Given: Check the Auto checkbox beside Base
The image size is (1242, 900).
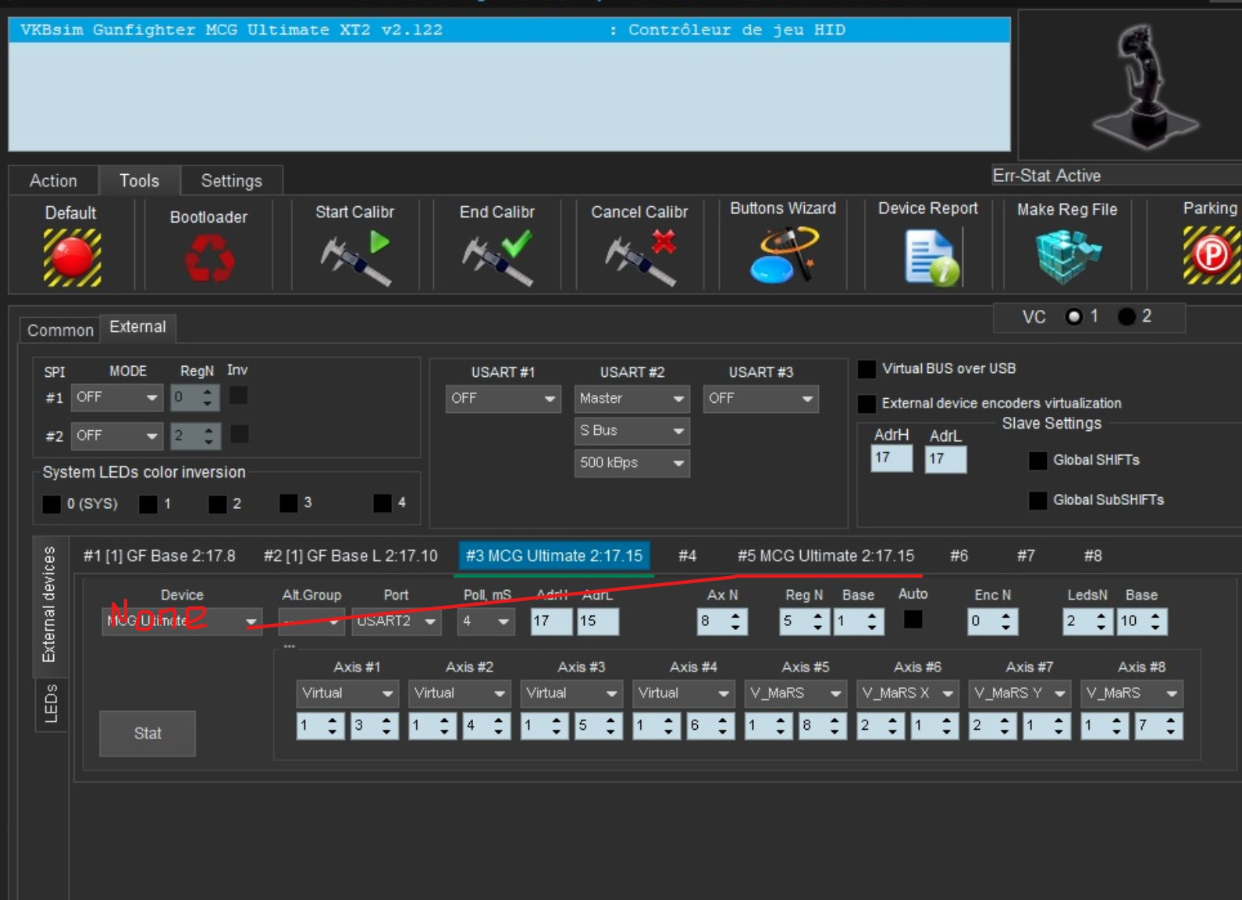Looking at the screenshot, I should coord(913,620).
